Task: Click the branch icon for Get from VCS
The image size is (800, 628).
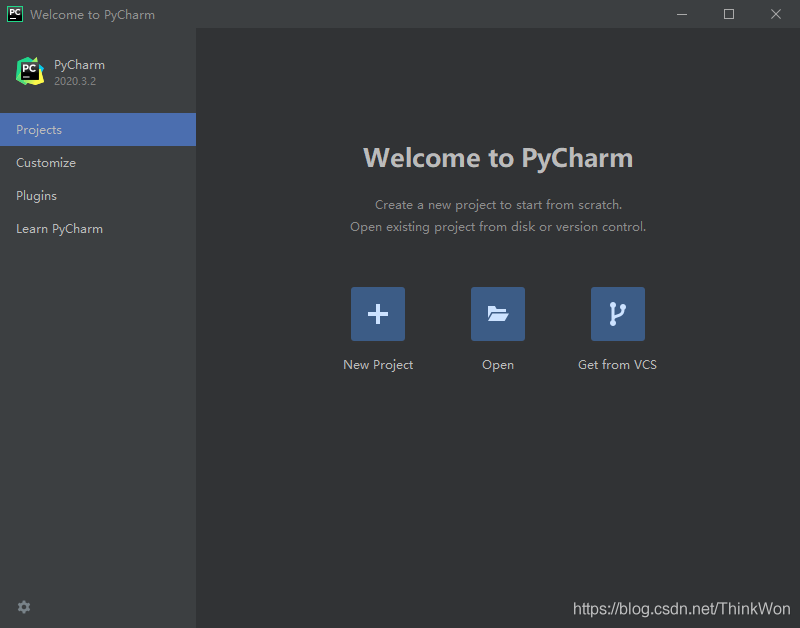Action: 617,314
